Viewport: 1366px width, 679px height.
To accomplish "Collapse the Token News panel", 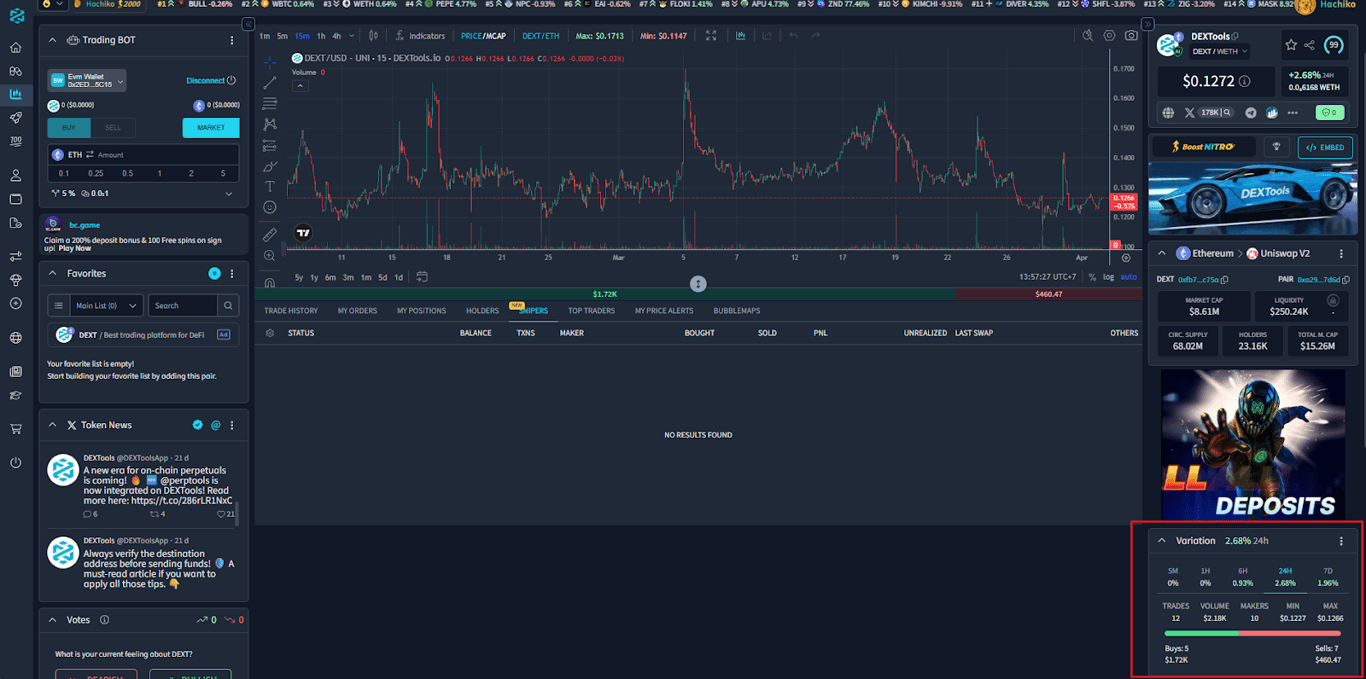I will click(53, 425).
